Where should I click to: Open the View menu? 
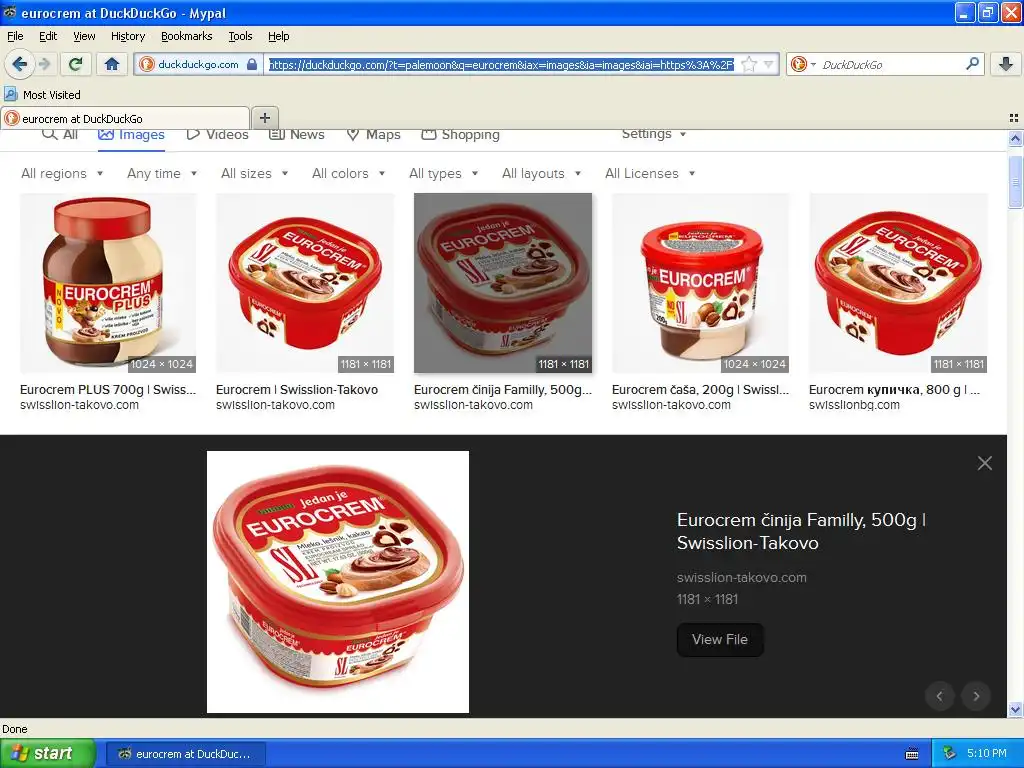[x=84, y=36]
